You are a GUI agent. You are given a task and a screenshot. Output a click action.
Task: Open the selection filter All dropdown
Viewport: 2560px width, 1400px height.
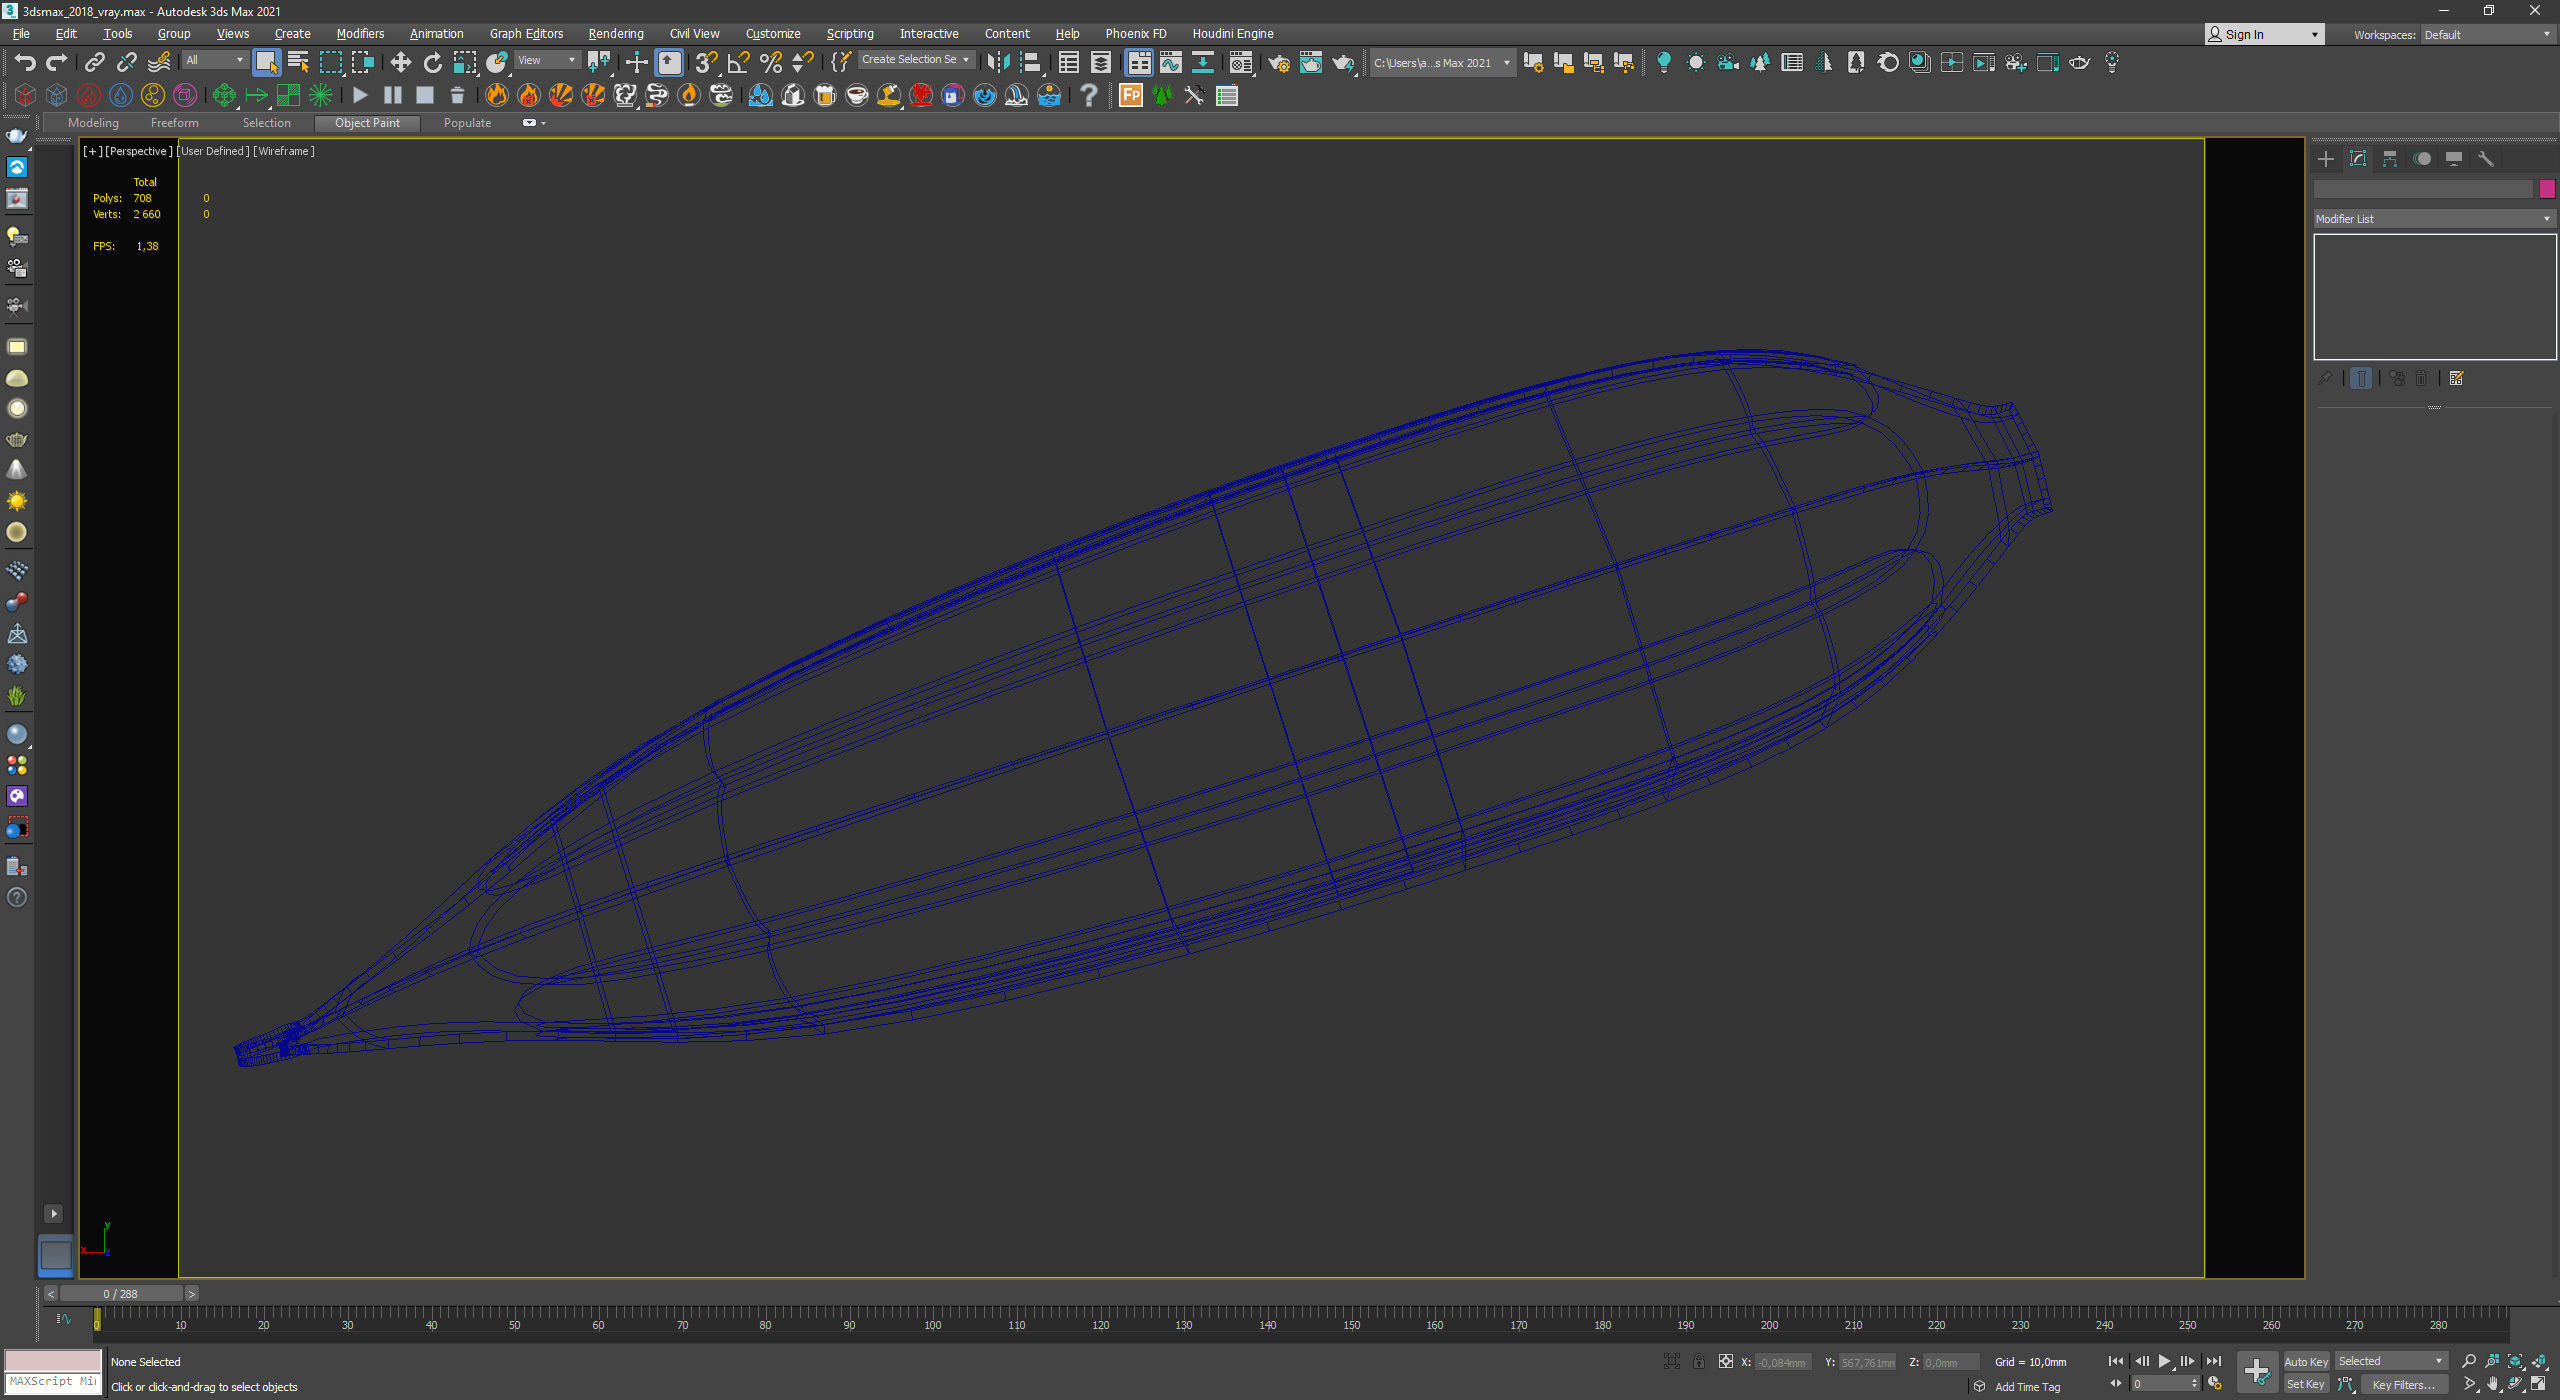point(214,60)
